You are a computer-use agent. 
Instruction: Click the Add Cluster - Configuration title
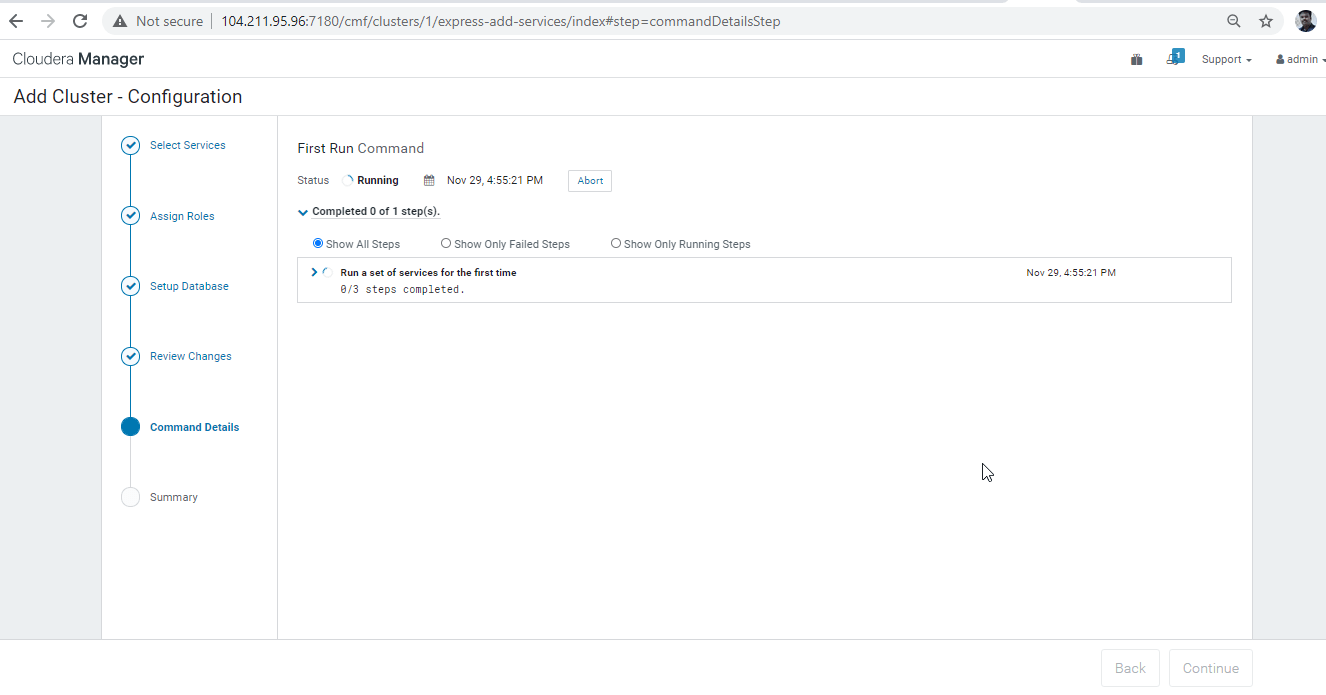[128, 97]
